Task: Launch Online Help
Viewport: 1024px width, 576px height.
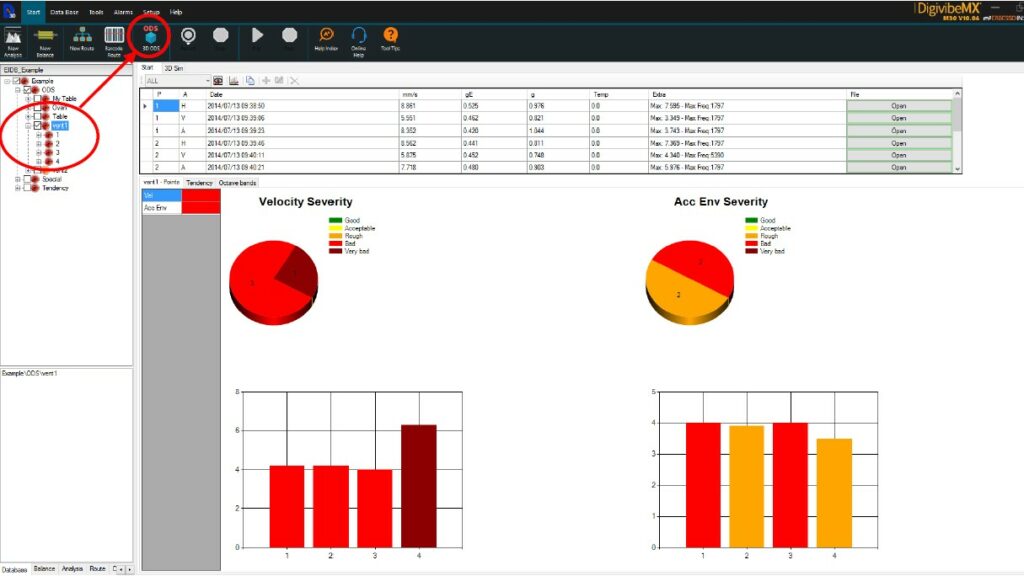Action: 360,36
